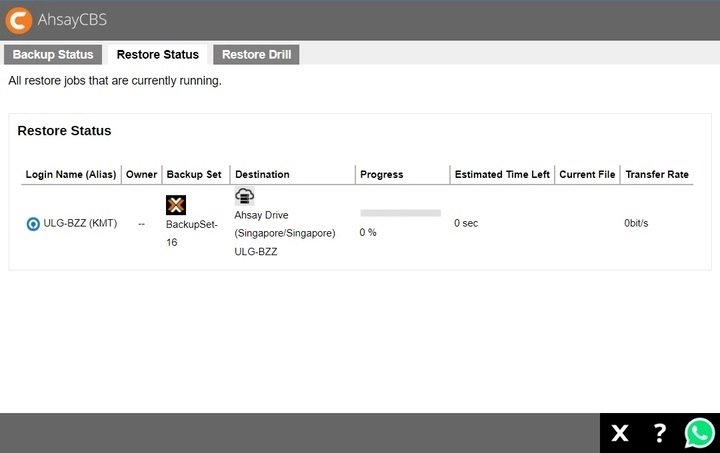Click the 0bit/s transfer rate value
This screenshot has height=453, width=720.
tap(636, 223)
